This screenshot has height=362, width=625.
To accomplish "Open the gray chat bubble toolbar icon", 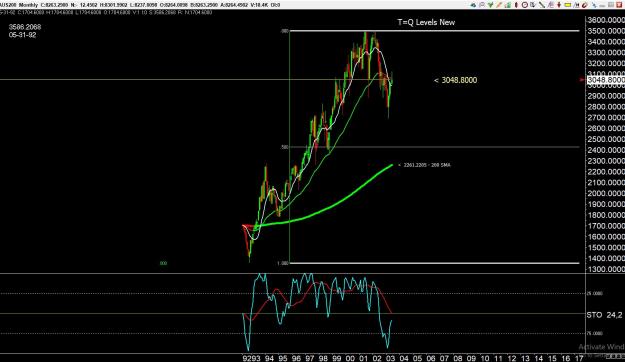I will click(x=482, y=5).
